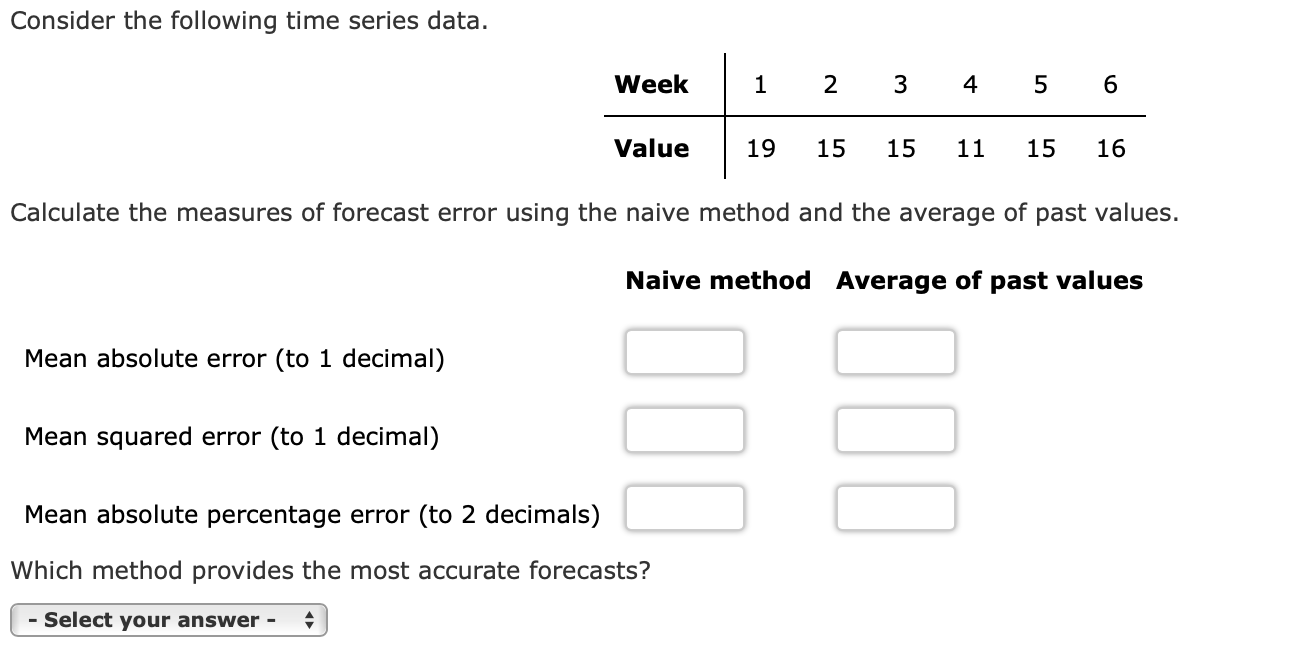Click the up-down stepper arrows on the answer selector
Image resolution: width=1308 pixels, height=656 pixels.
310,619
